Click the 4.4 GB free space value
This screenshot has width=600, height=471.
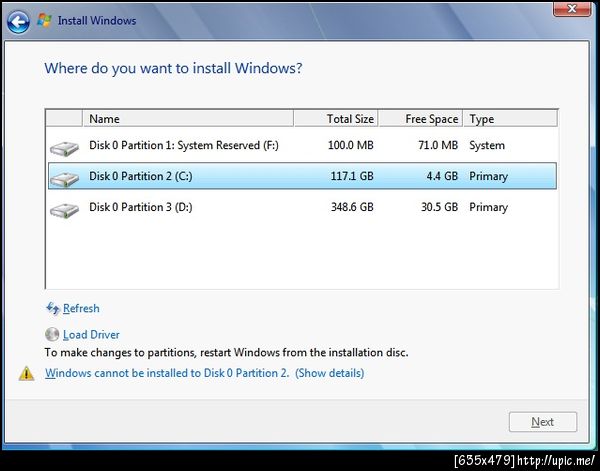tap(442, 176)
